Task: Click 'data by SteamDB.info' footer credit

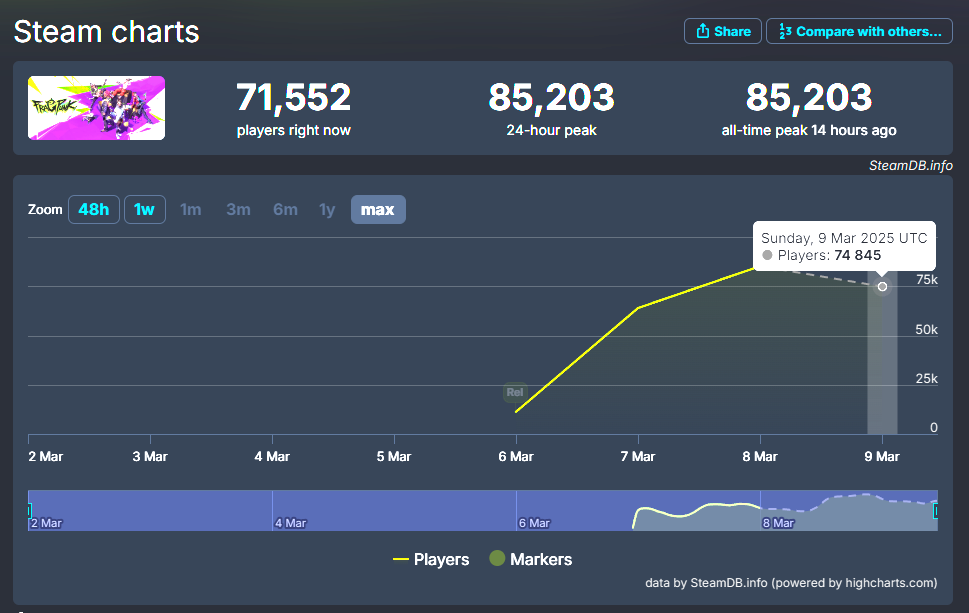Action: [791, 583]
